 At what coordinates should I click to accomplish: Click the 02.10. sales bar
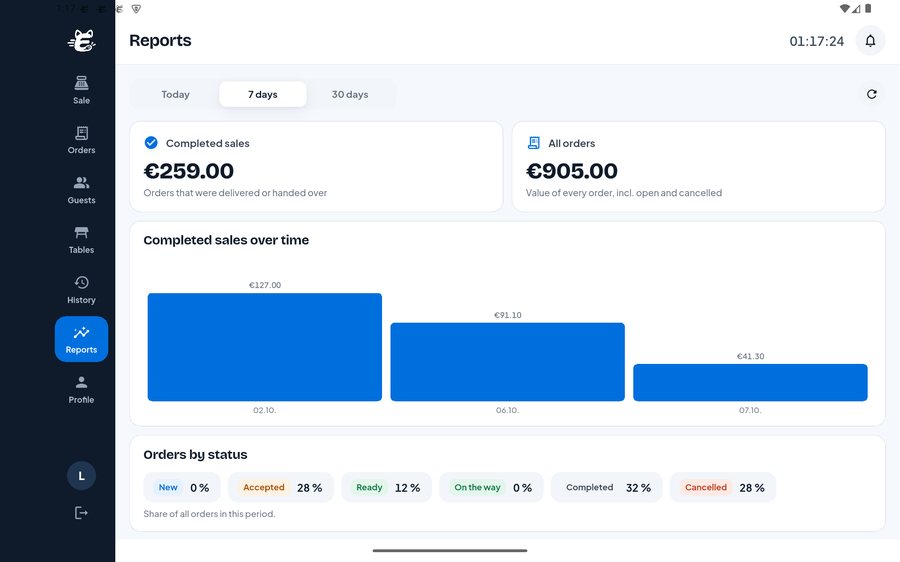tap(265, 347)
